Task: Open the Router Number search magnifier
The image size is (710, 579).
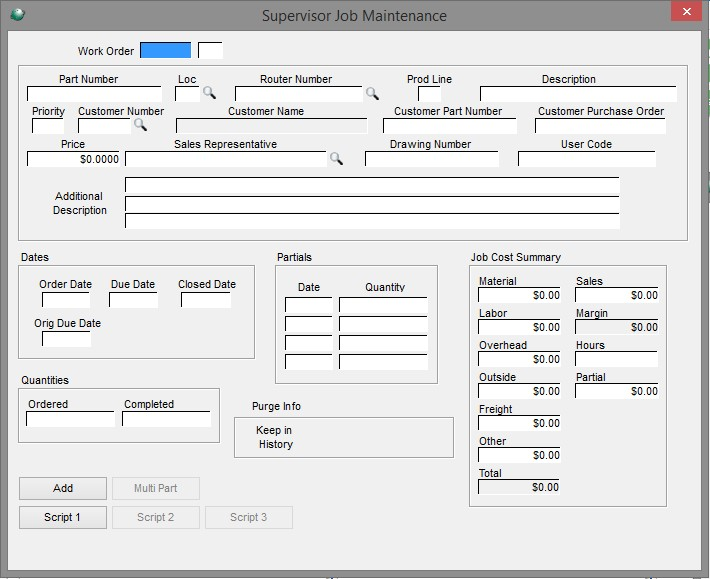Action: click(x=372, y=94)
